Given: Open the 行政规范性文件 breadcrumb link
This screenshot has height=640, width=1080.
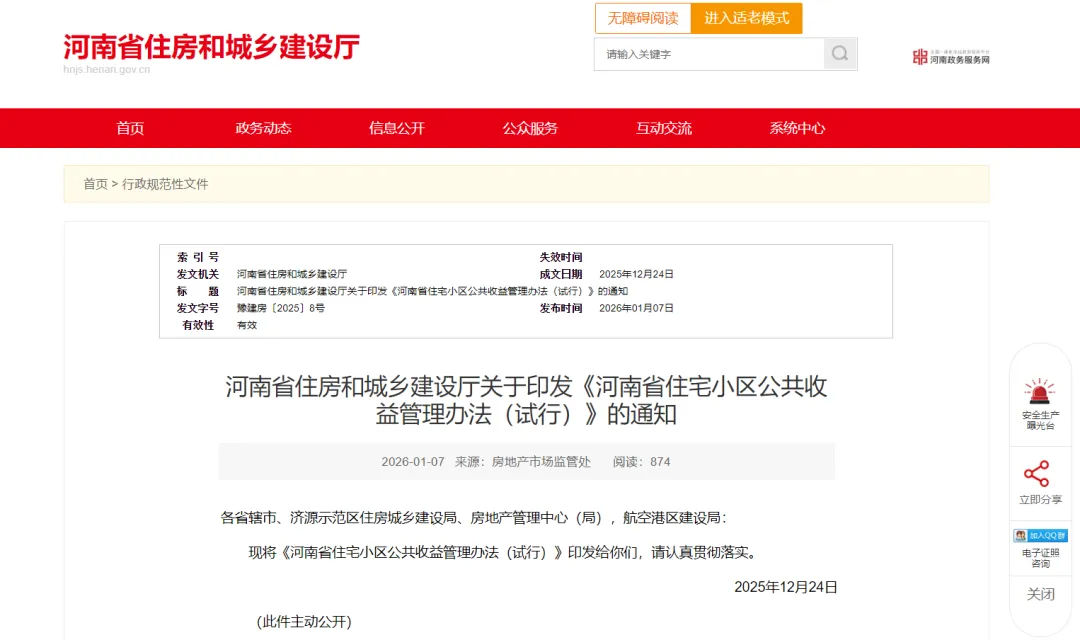Looking at the screenshot, I should [x=168, y=184].
